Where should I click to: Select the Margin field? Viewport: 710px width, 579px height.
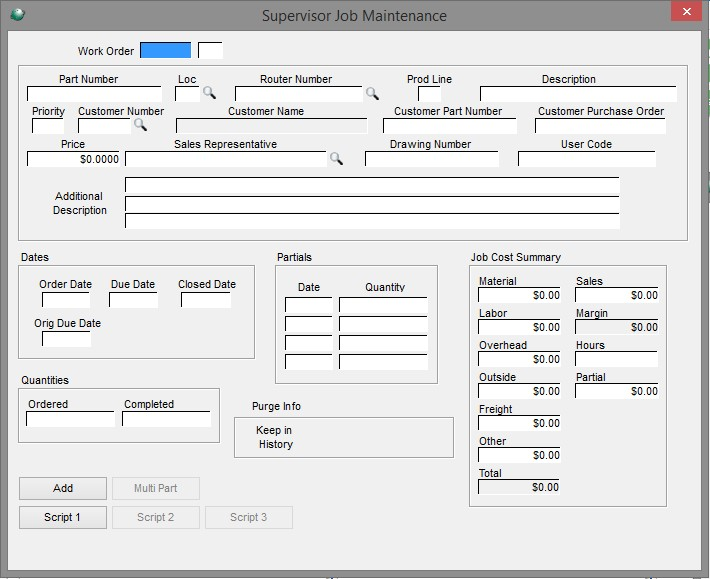[617, 327]
